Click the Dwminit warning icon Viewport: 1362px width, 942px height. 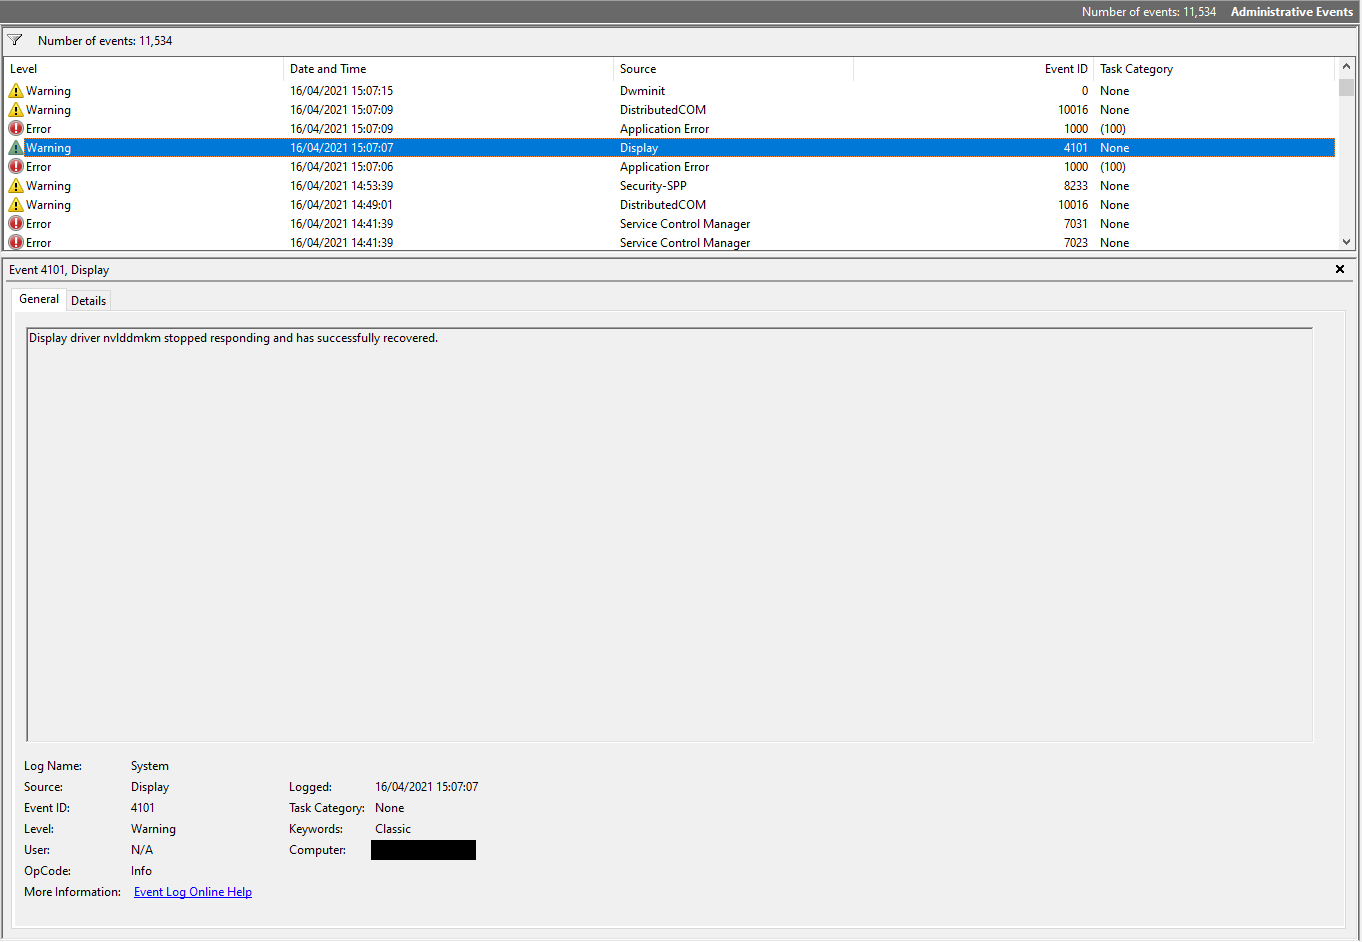click(16, 91)
